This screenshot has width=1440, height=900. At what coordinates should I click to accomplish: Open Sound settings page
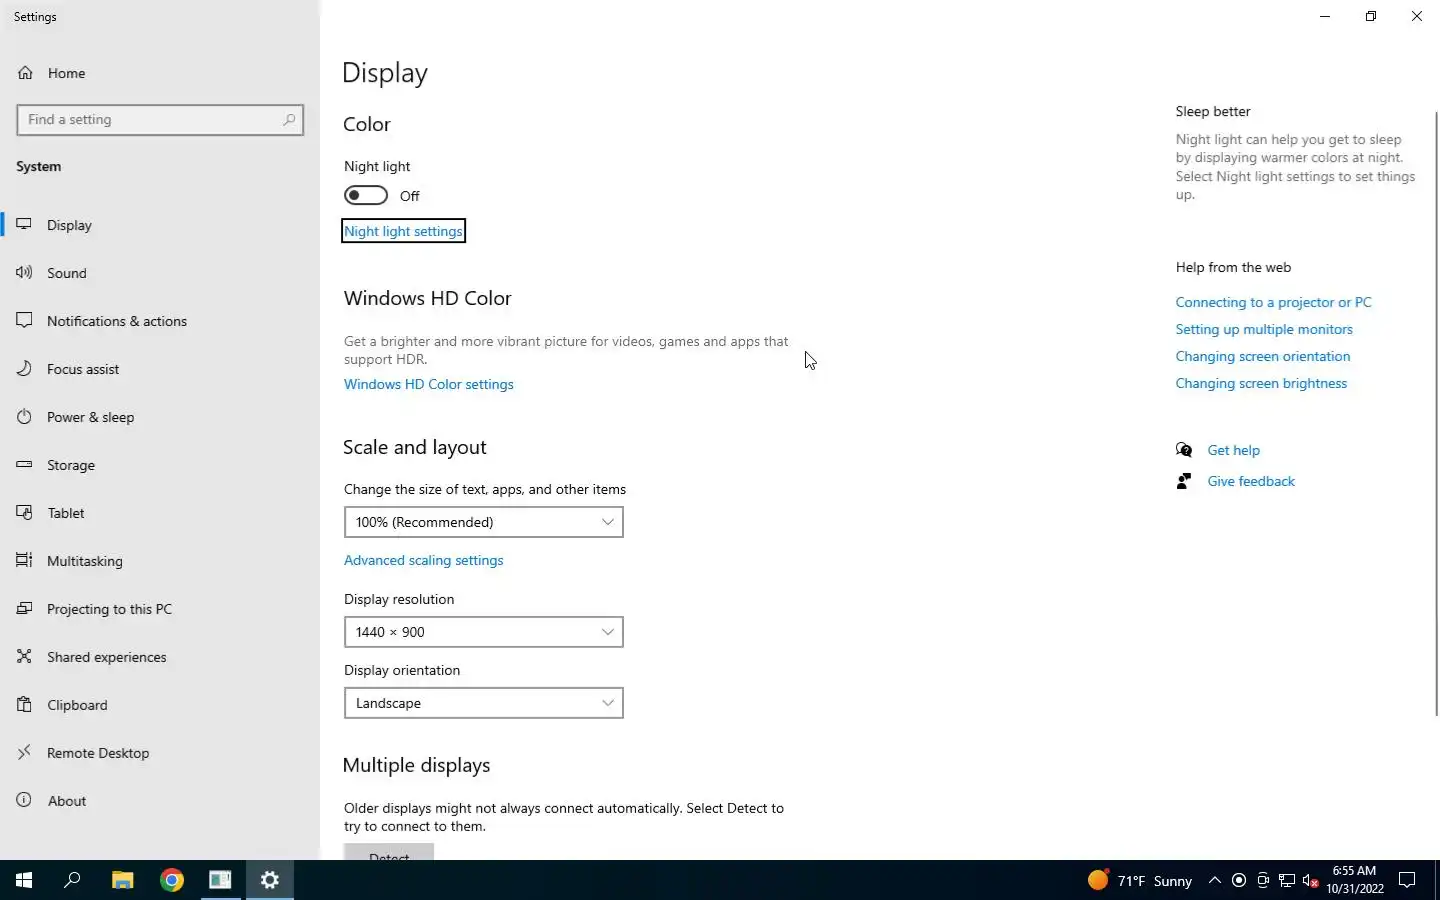pyautogui.click(x=160, y=273)
